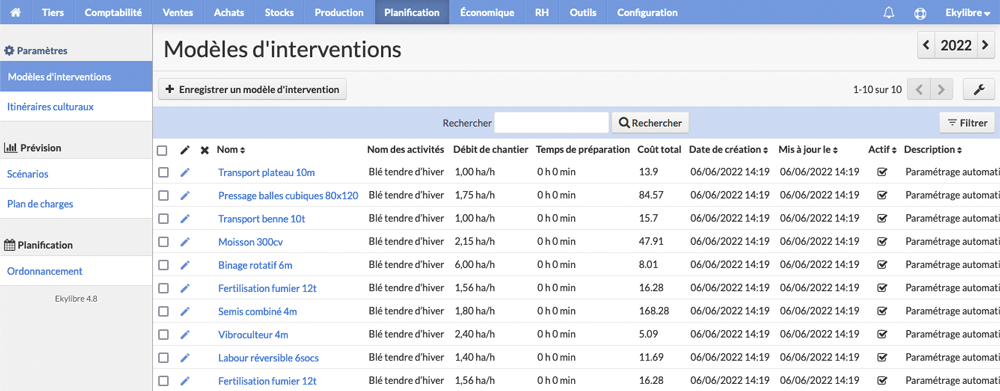Edit Transport plateau 10m with pencil
Image resolution: width=1000 pixels, height=391 pixels.
(x=185, y=172)
